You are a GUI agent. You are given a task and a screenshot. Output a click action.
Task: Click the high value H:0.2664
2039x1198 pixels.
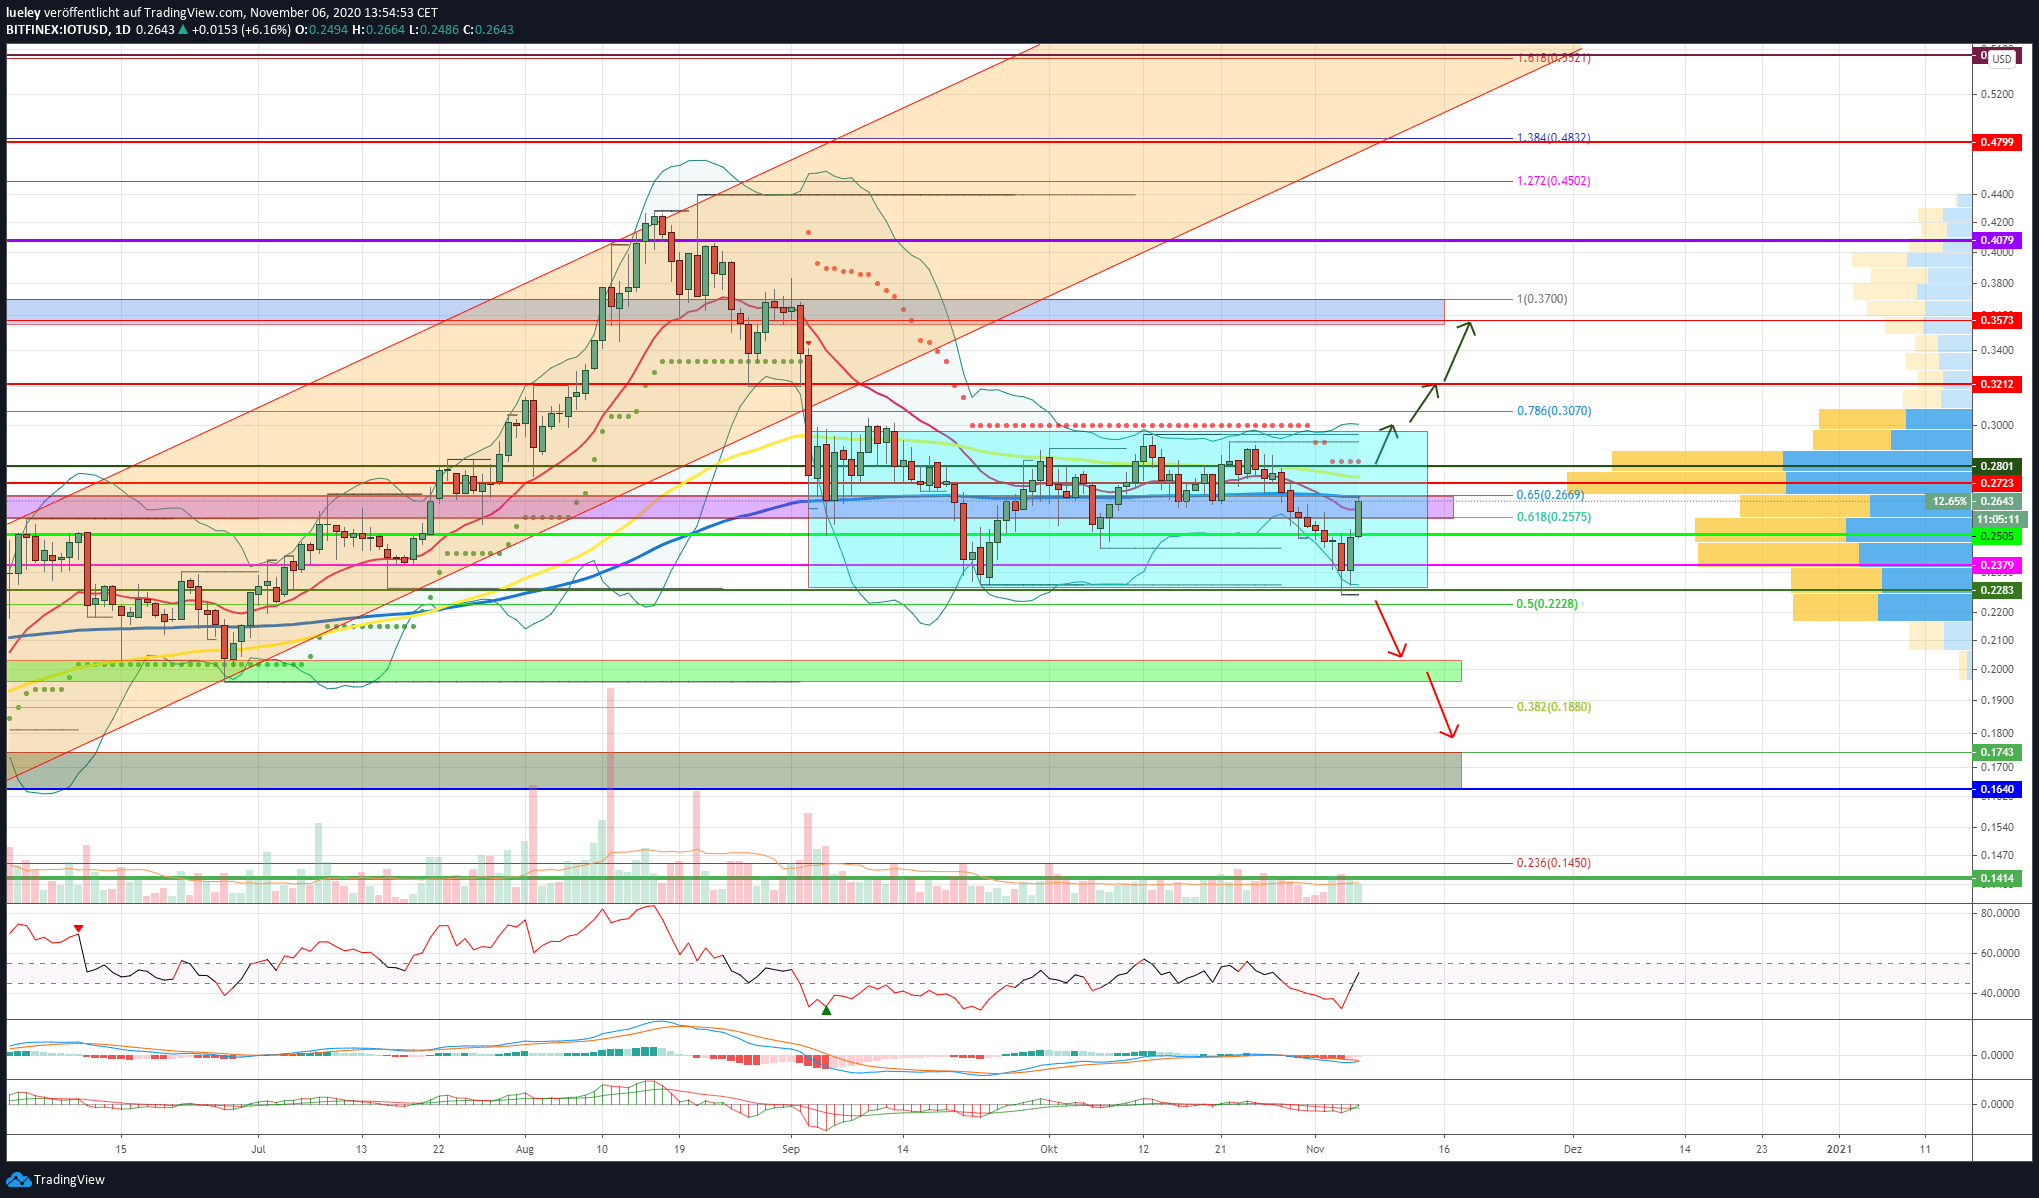(378, 30)
